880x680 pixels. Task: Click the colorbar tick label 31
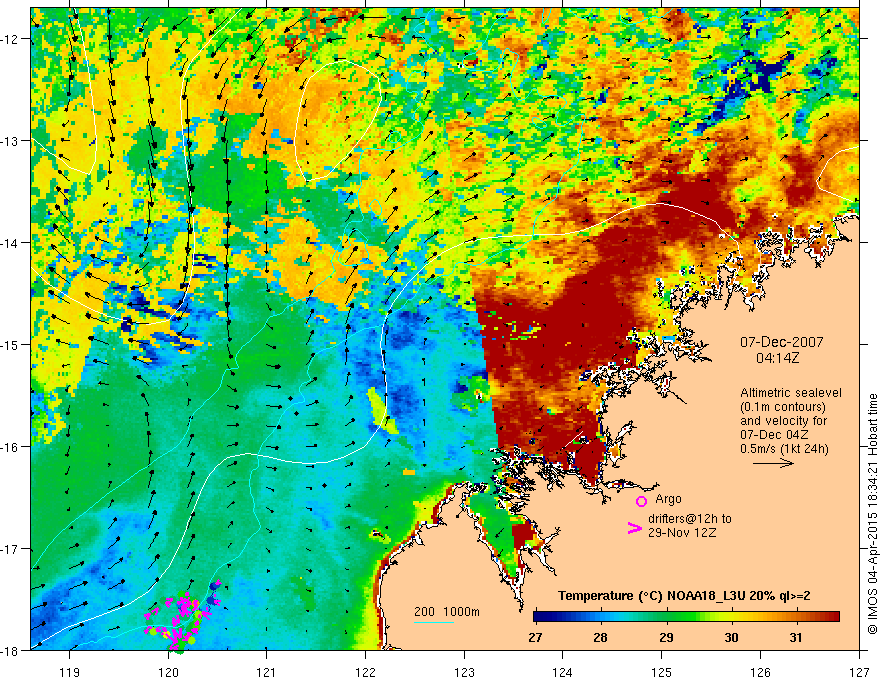(796, 637)
